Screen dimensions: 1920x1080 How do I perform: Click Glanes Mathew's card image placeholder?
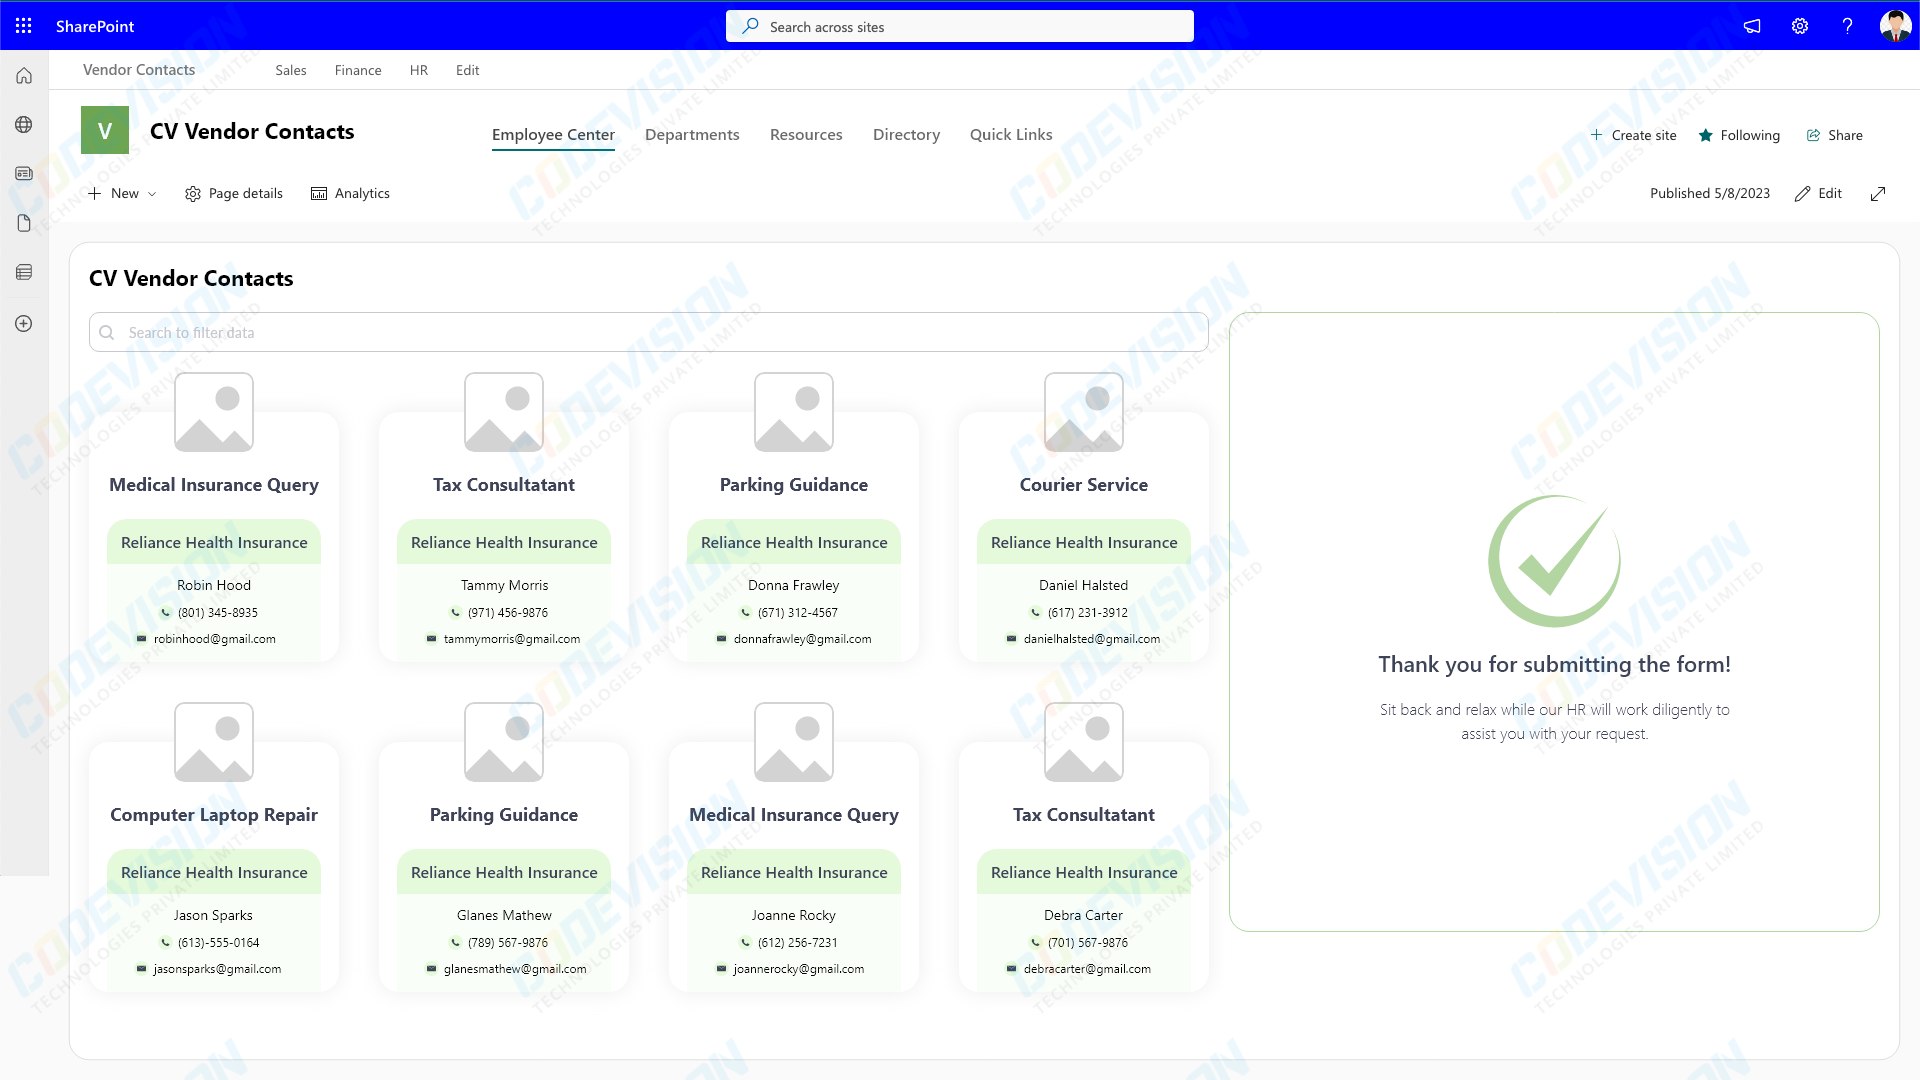pos(504,742)
